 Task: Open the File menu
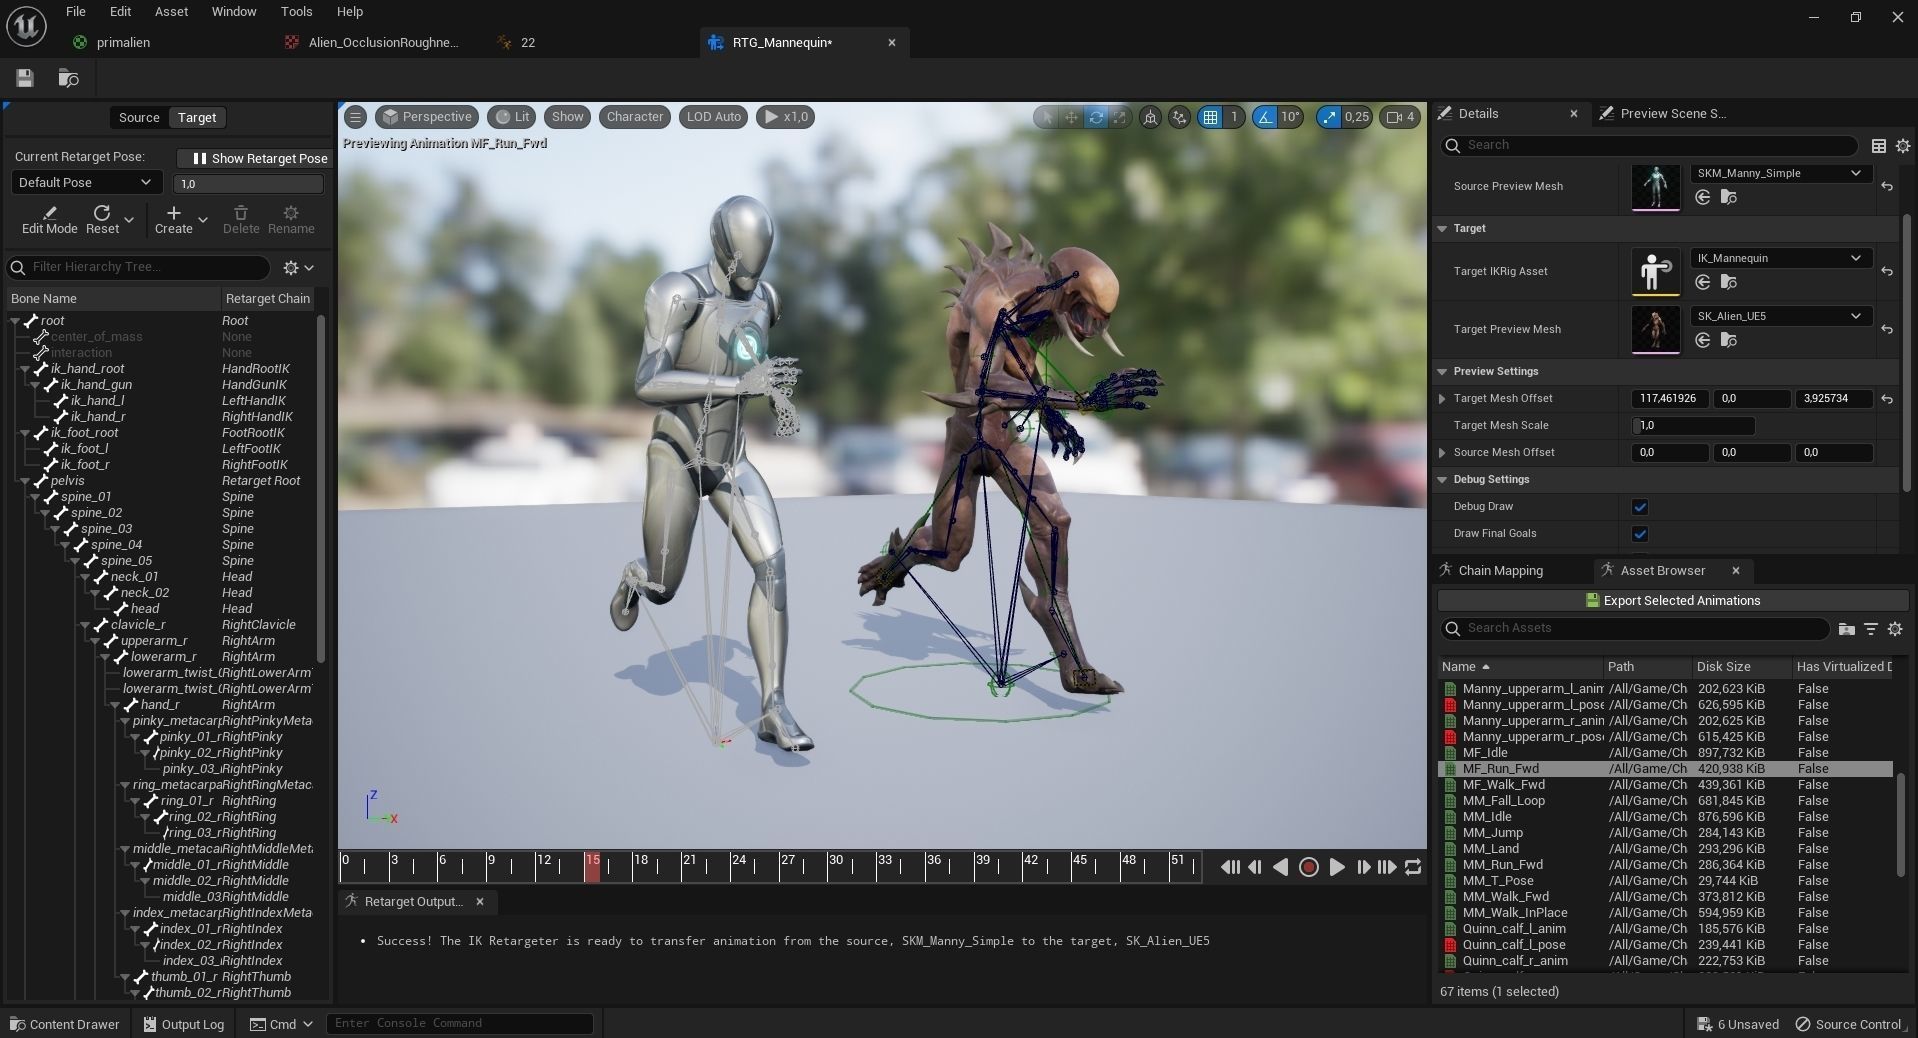coord(75,12)
